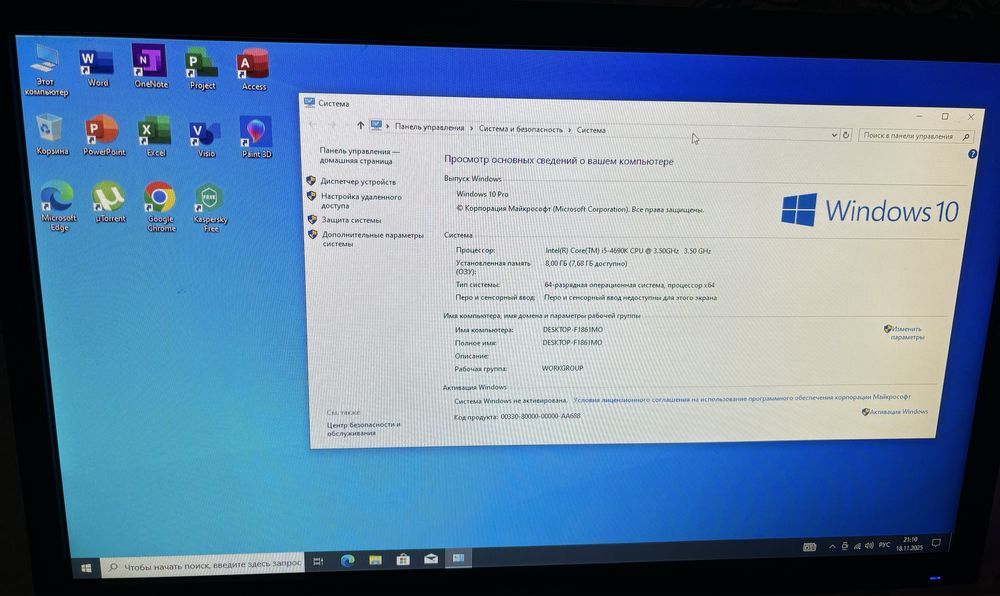1000x596 pixels.
Task: Launch the Project desktop shortcut
Action: tap(202, 69)
